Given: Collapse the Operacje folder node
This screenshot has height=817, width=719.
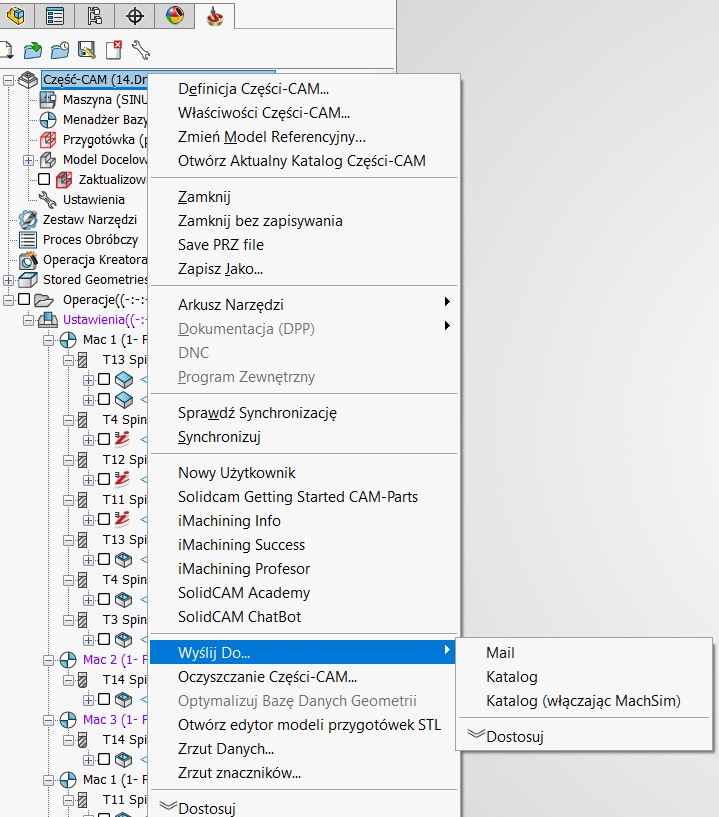Looking at the screenshot, I should point(8,300).
